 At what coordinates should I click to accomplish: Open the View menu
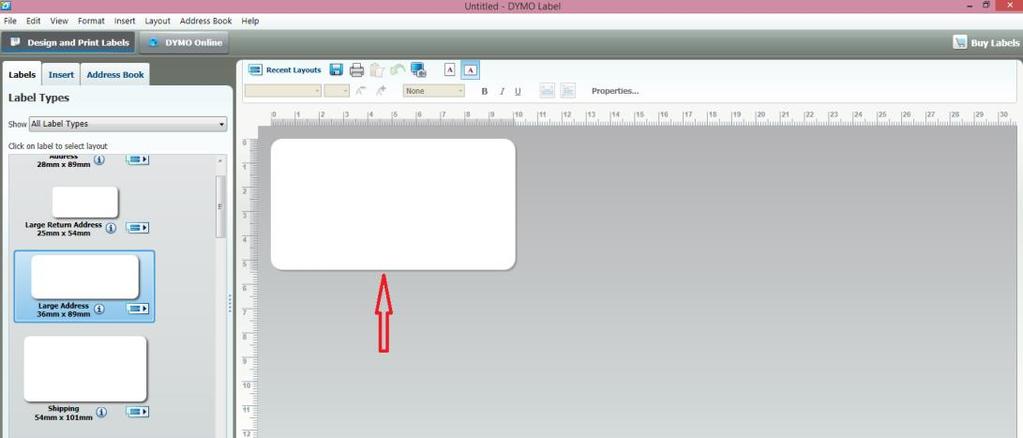point(59,21)
